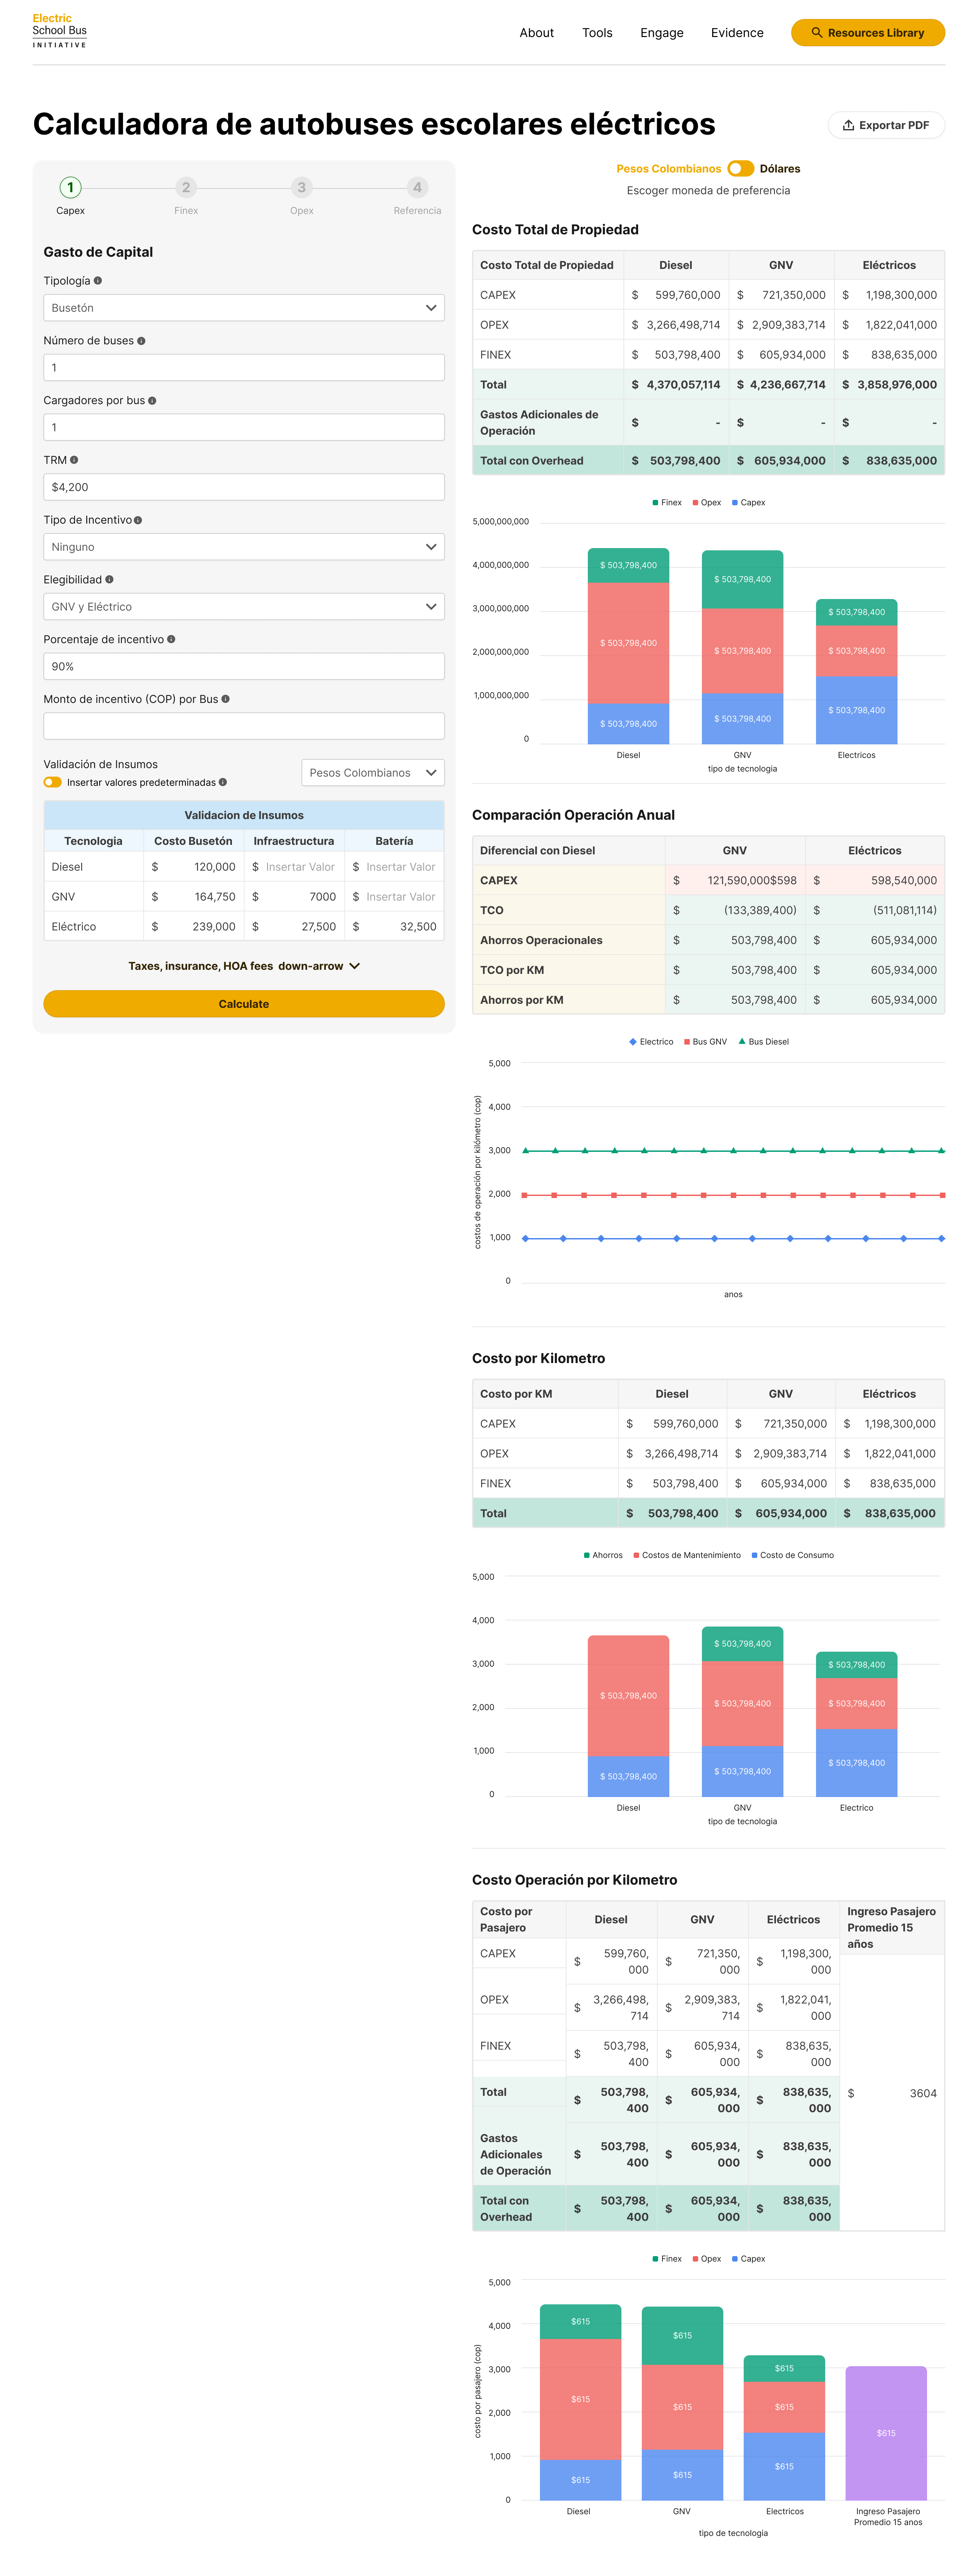The width and height of the screenshot is (978, 2576).
Task: Open the Tipo de Incentivo dropdown
Action: (244, 547)
